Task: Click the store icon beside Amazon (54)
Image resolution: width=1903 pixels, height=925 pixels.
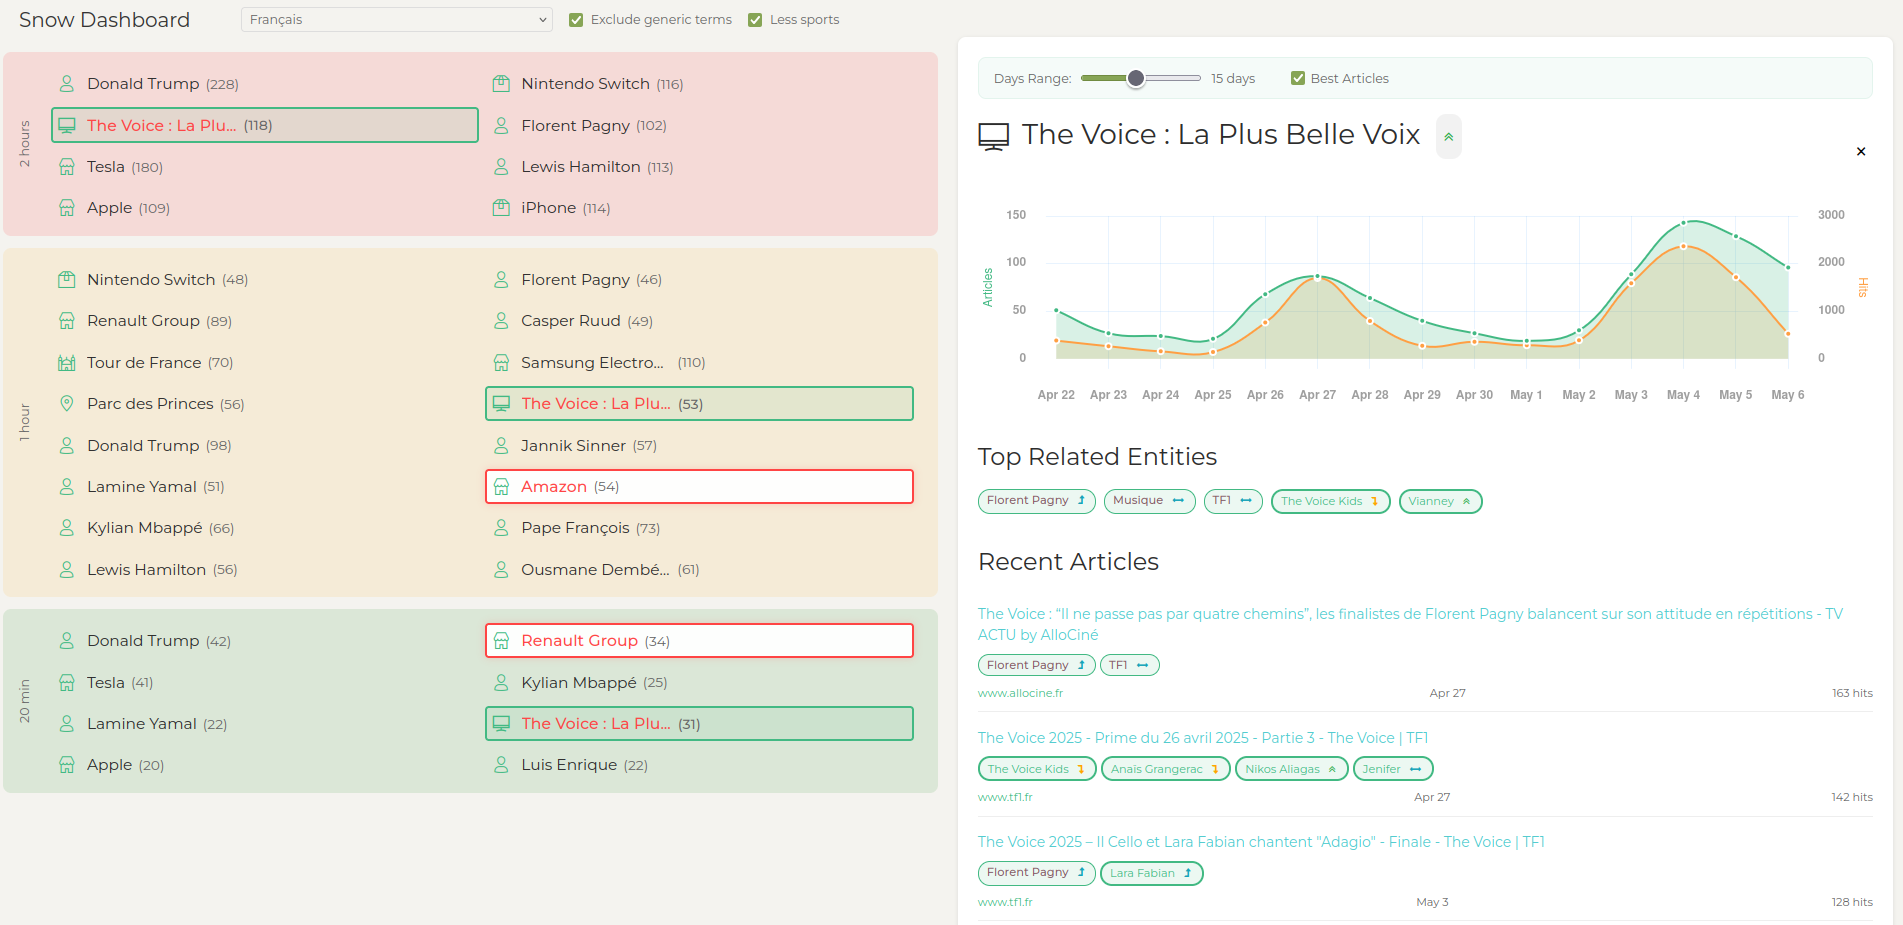Action: tap(501, 487)
